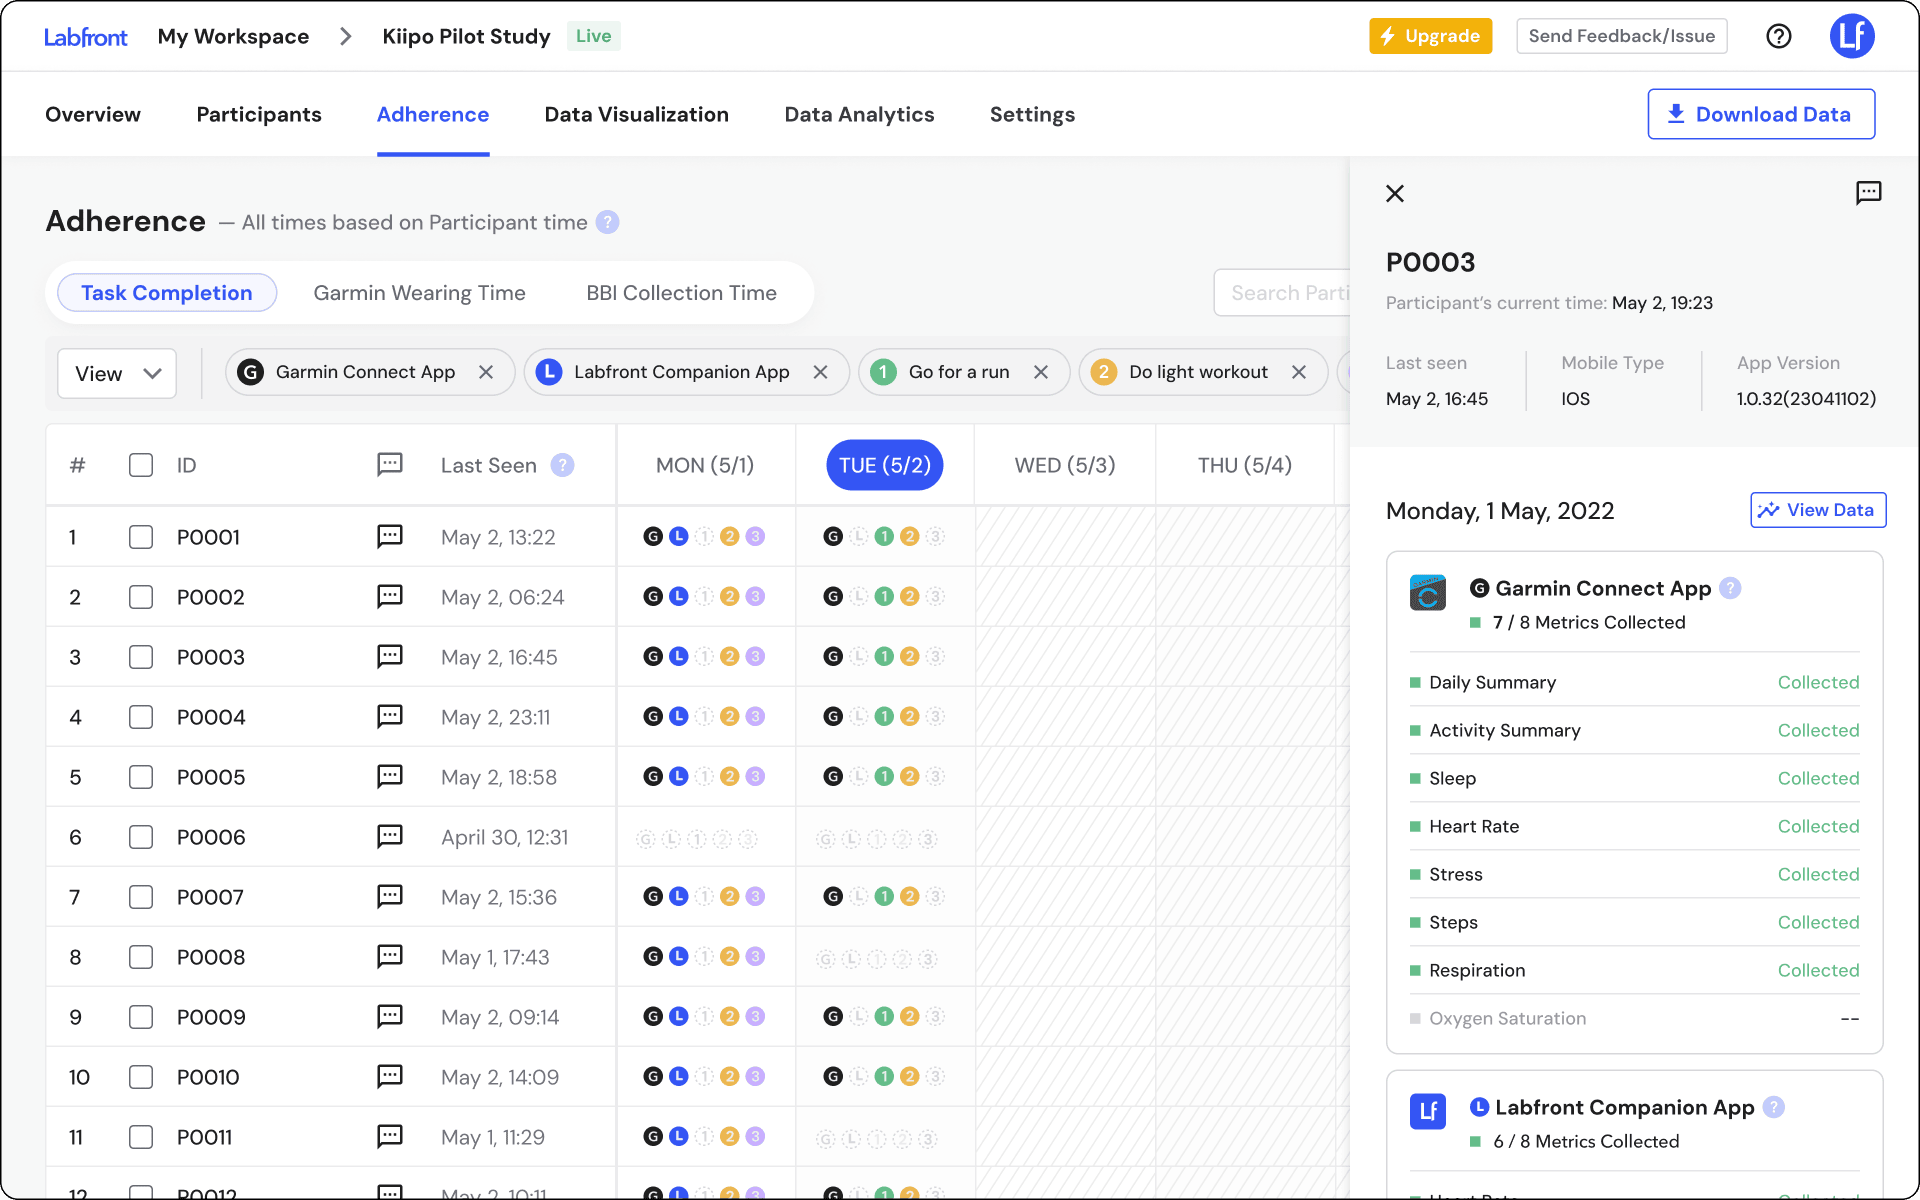This screenshot has height=1200, width=1920.
Task: Click the comment icon in the P0003 detail panel
Action: click(1869, 193)
